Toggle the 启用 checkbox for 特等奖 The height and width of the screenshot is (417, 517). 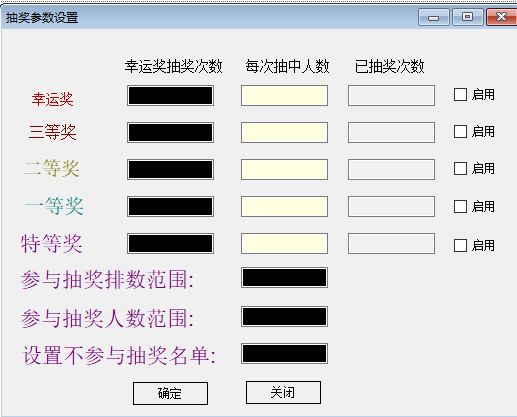tap(460, 246)
